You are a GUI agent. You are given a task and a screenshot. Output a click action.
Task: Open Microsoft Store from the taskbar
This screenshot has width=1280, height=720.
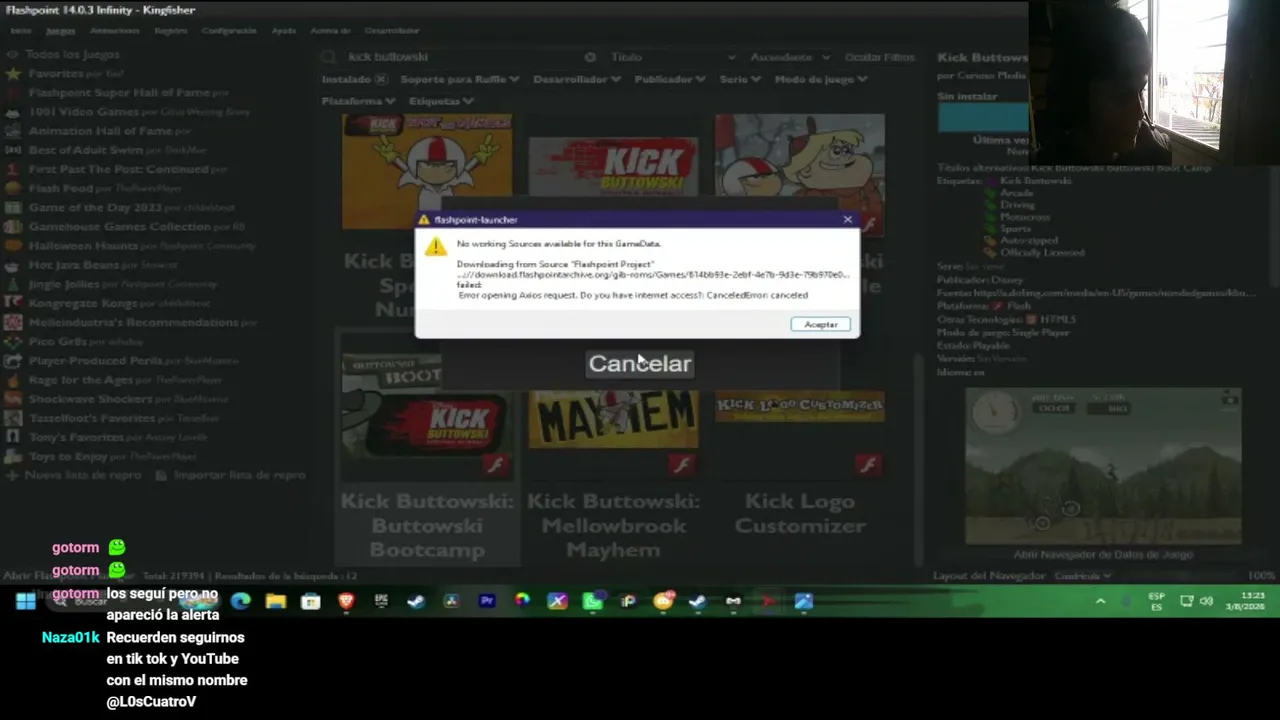click(311, 601)
